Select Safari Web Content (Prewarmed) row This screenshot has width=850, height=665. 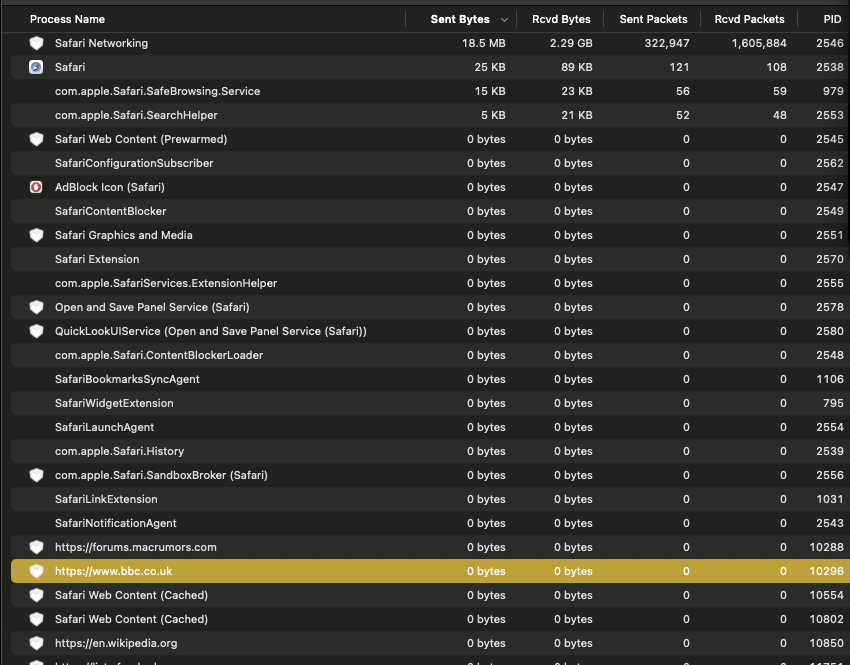430,139
